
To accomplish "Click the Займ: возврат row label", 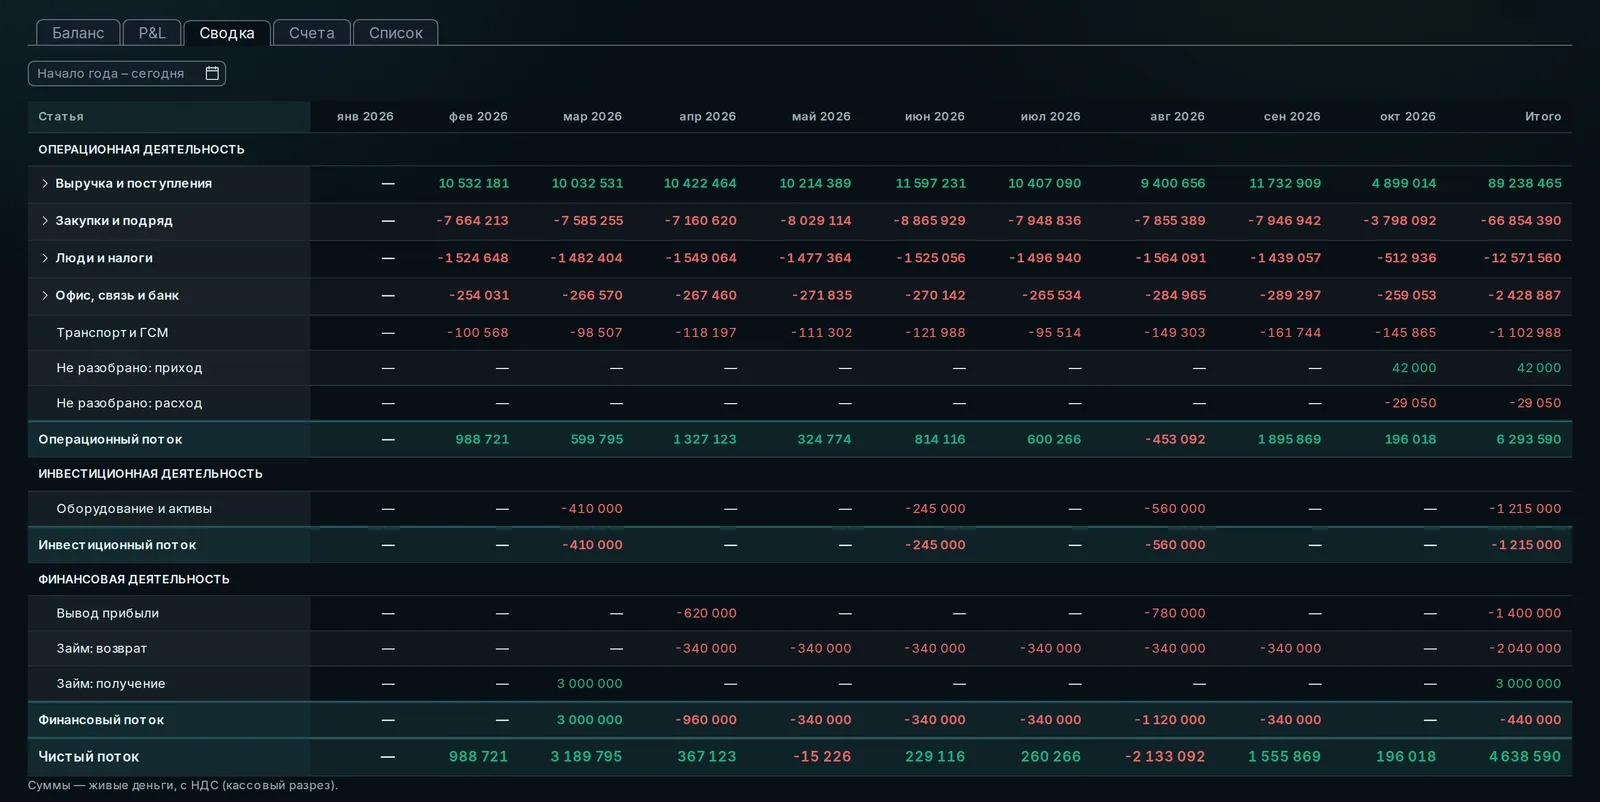I will (x=101, y=648).
